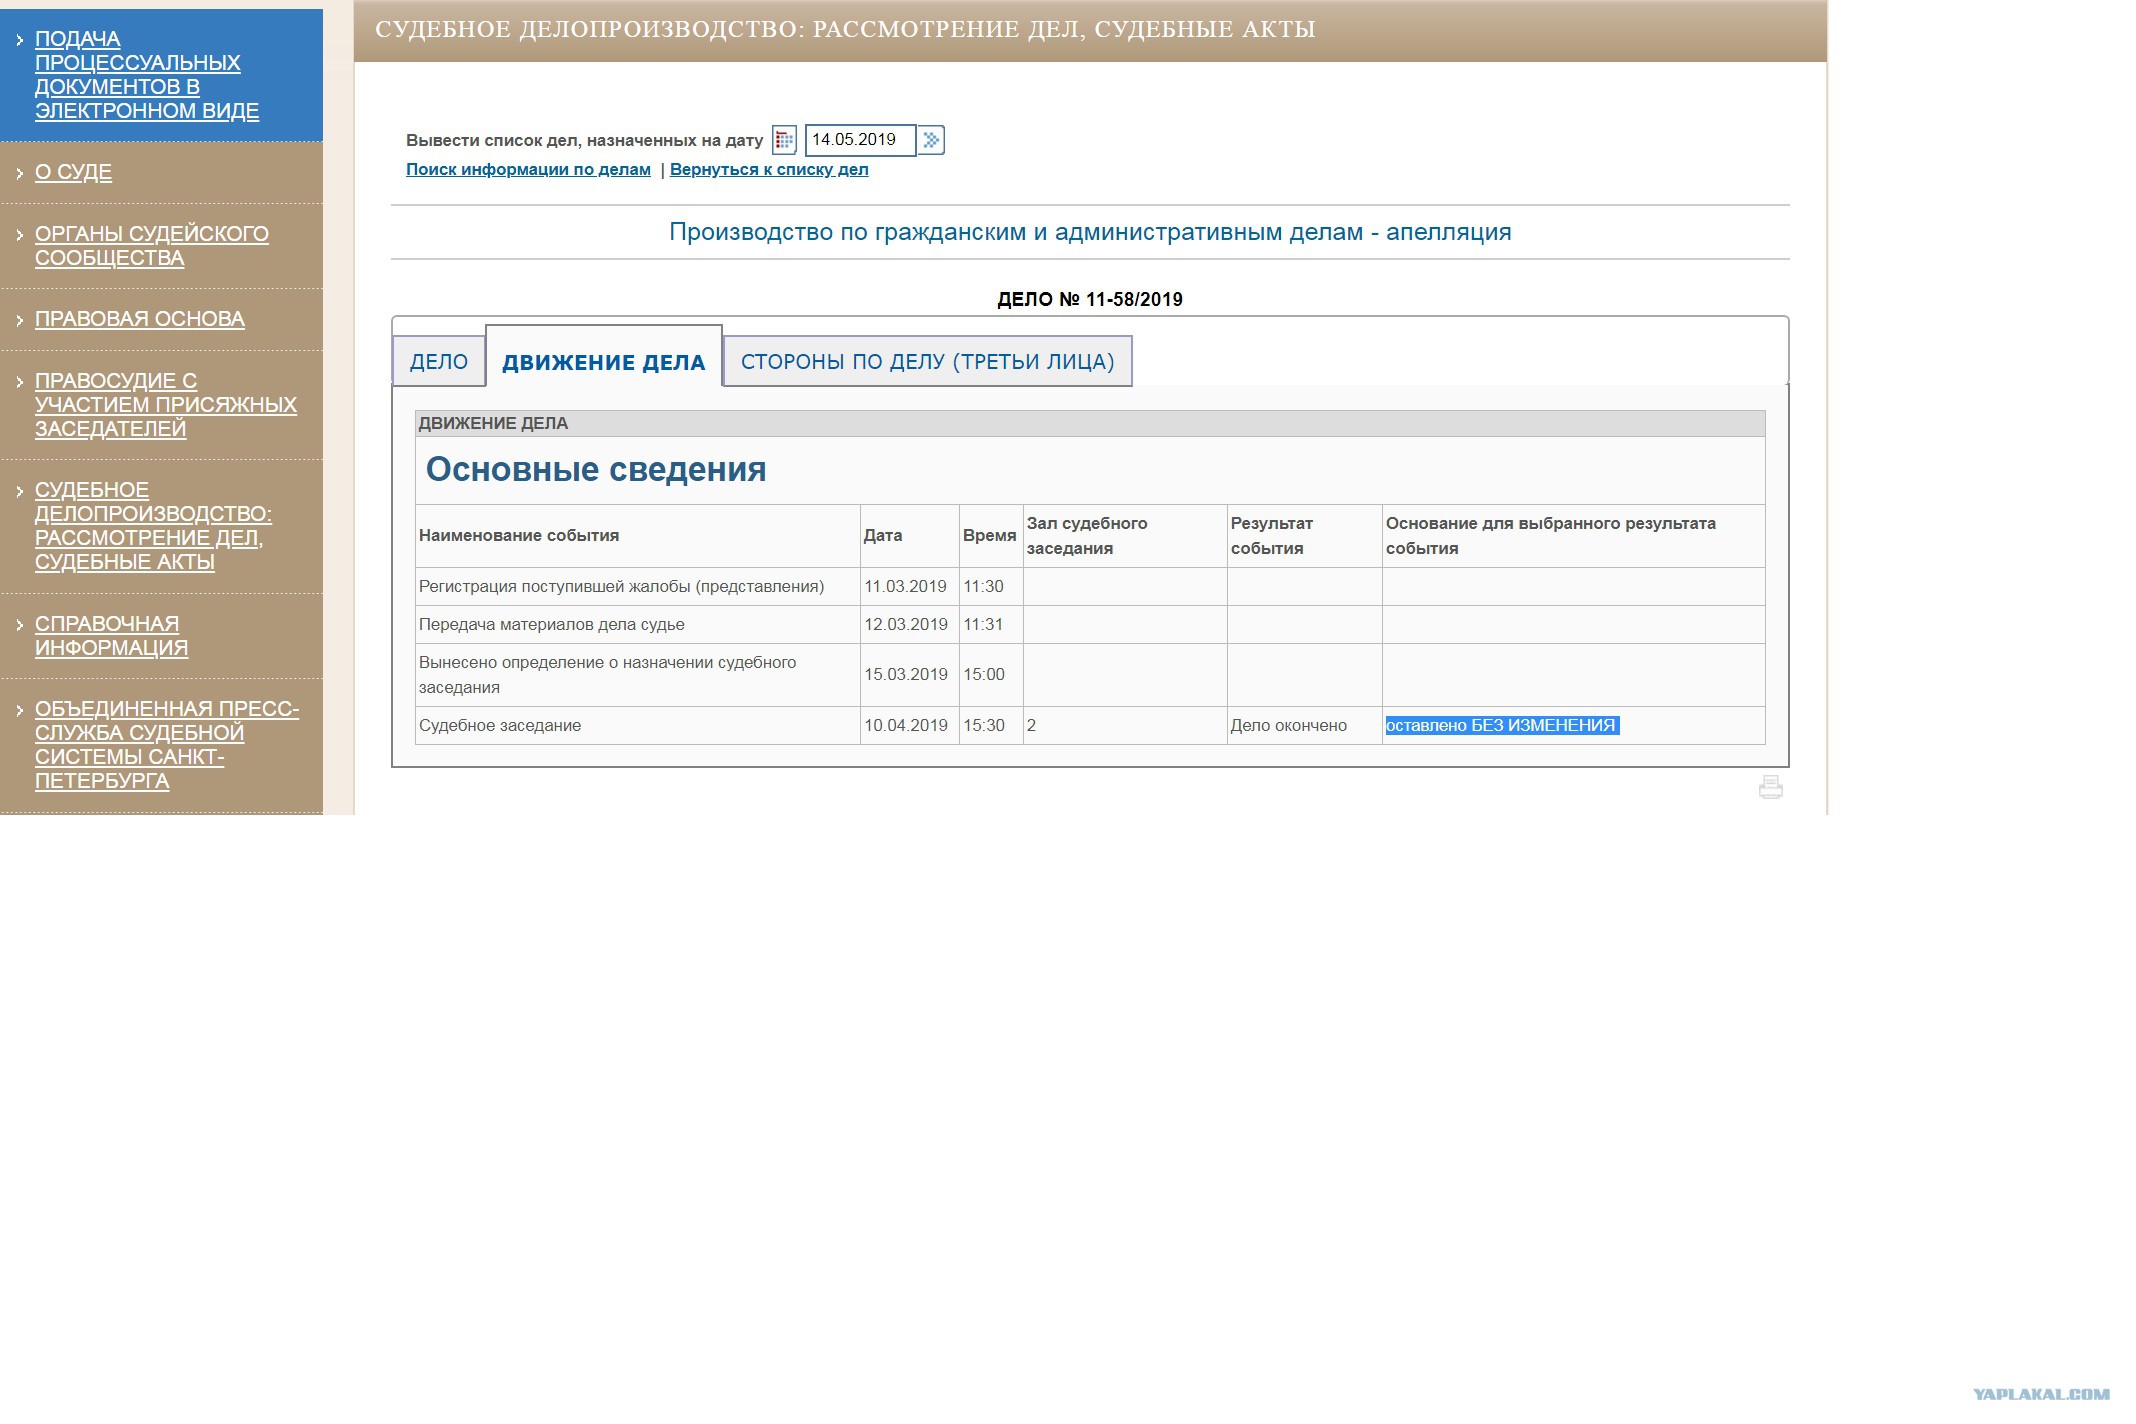Follow the Вернуться к списку дел link

tap(769, 170)
